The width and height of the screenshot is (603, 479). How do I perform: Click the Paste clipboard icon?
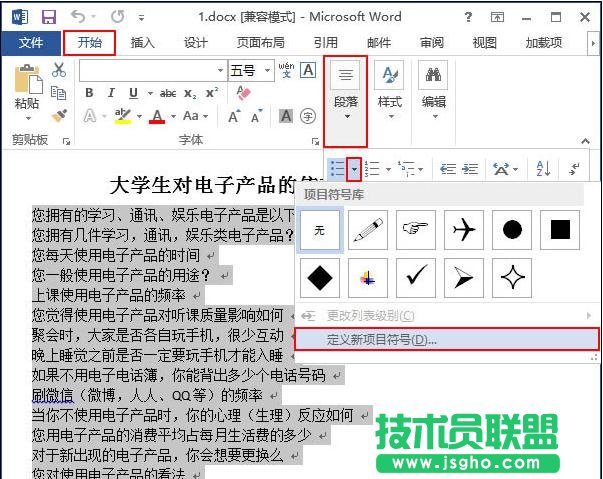click(x=28, y=79)
